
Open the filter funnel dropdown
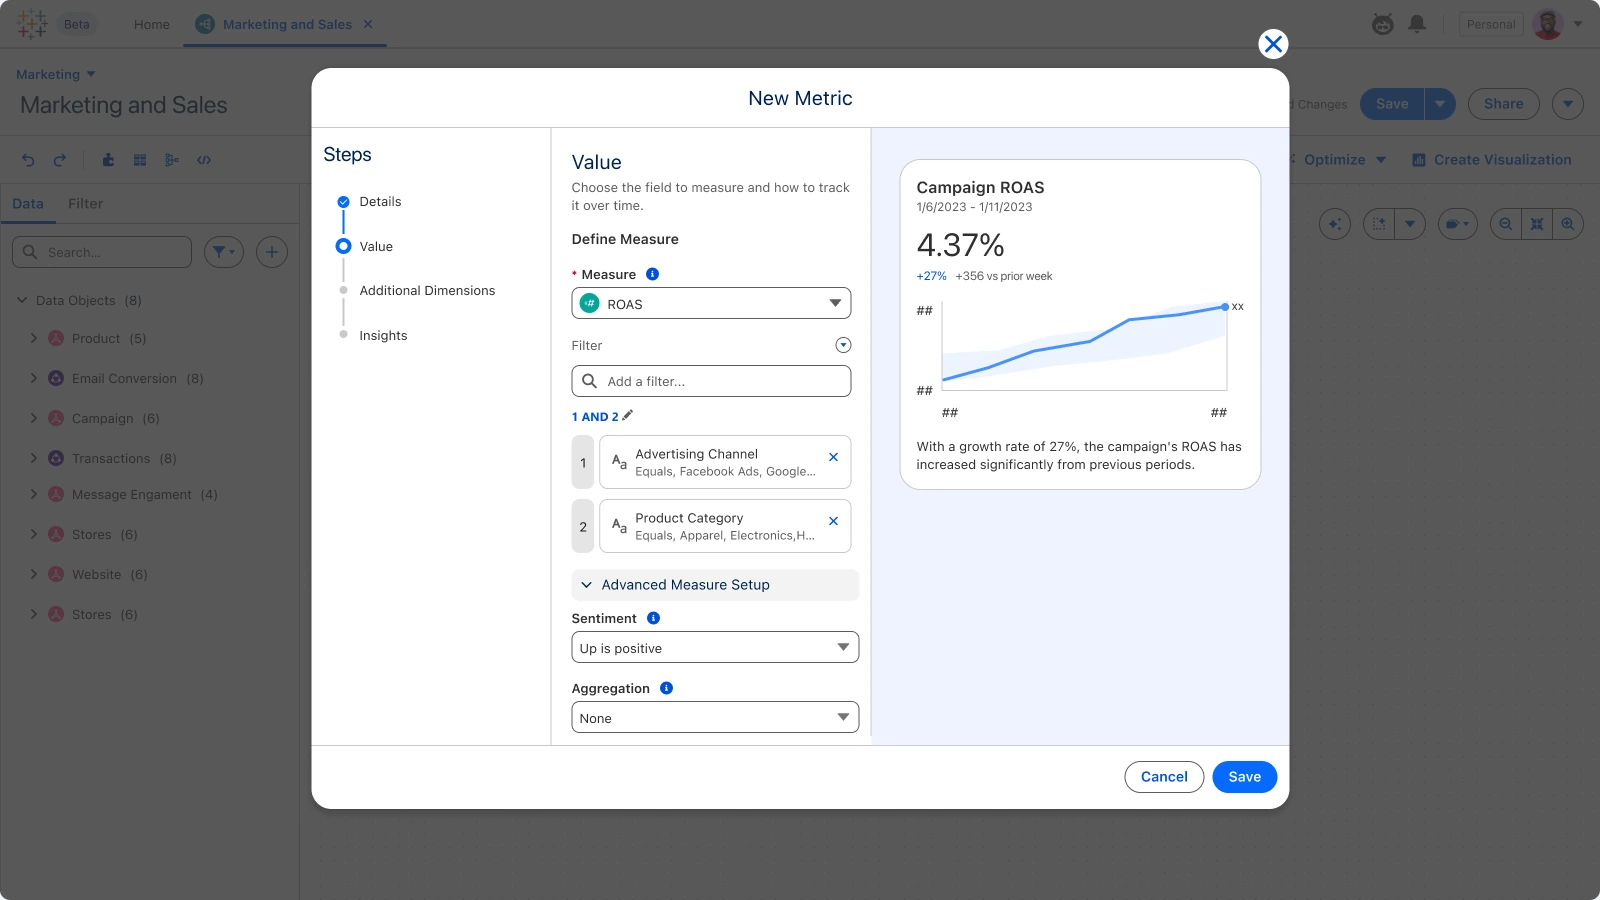click(224, 252)
